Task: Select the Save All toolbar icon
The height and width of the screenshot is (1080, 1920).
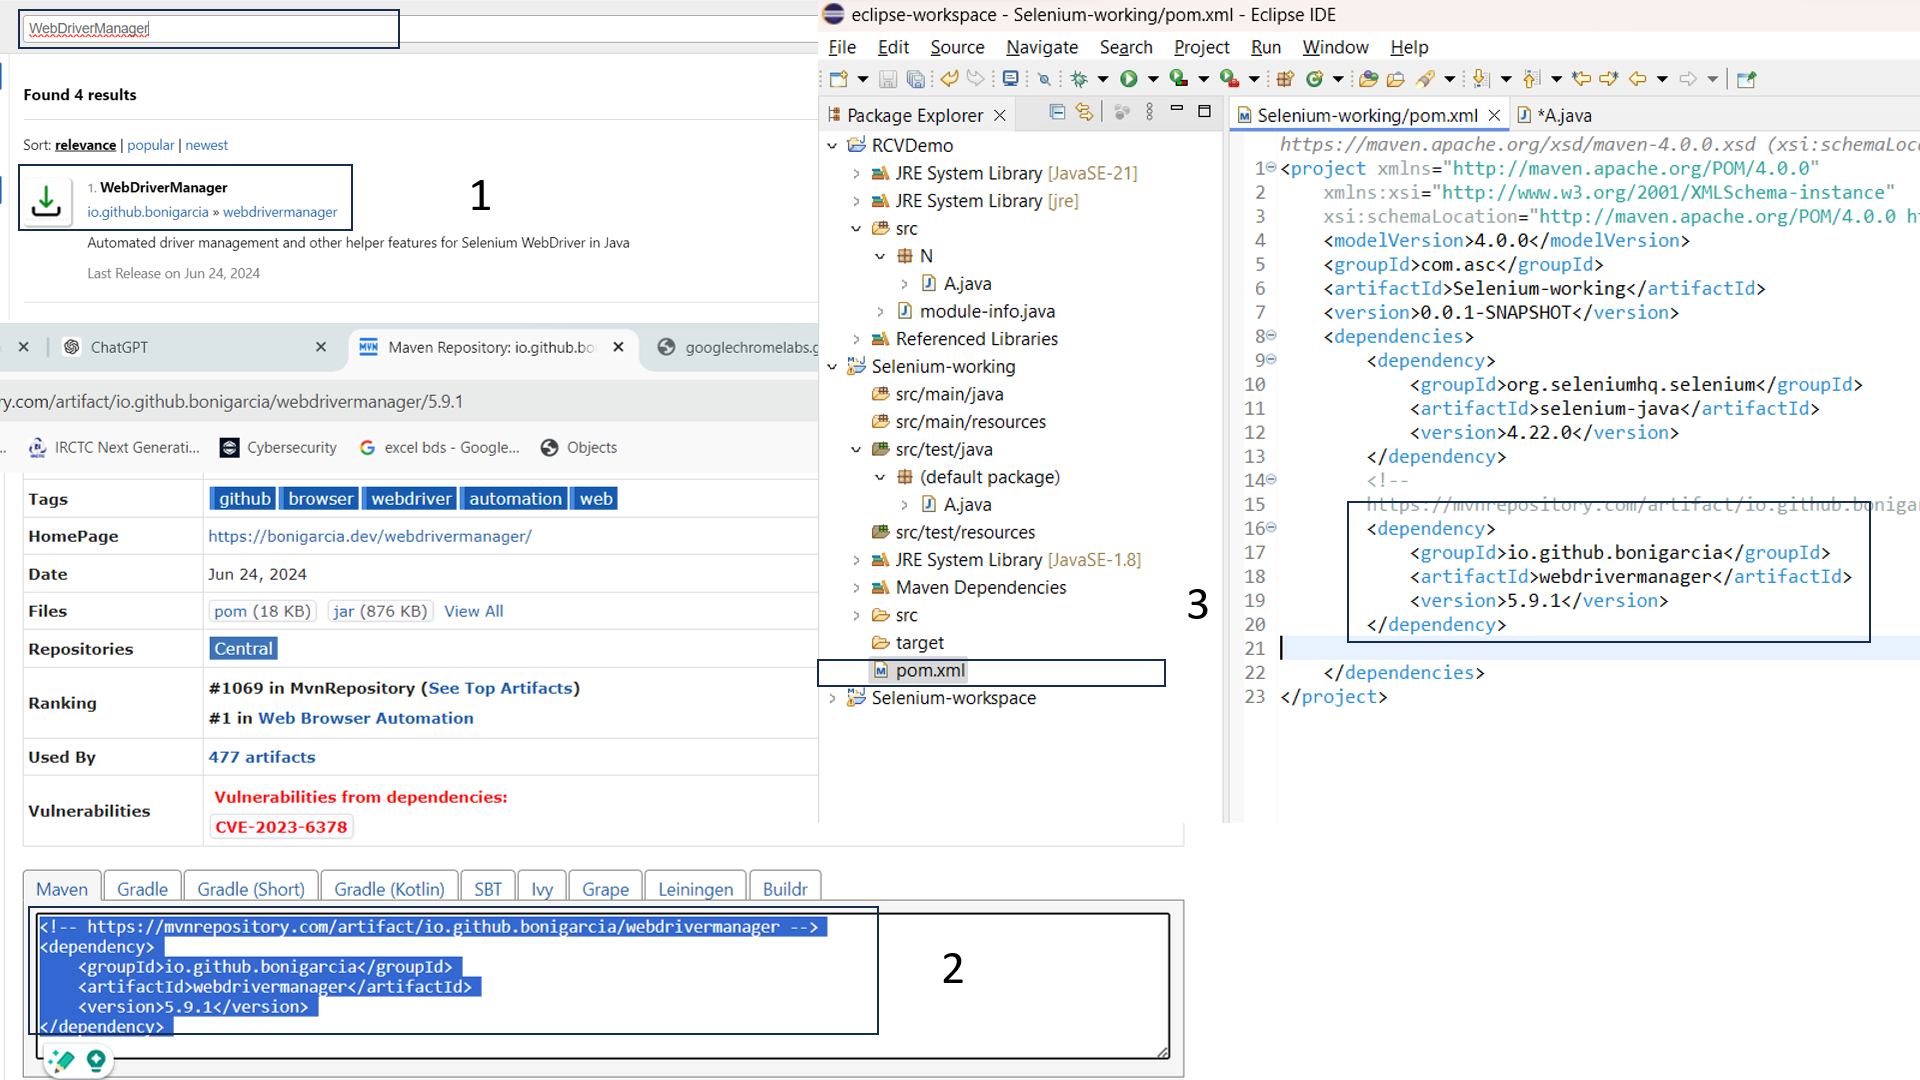Action: coord(917,78)
